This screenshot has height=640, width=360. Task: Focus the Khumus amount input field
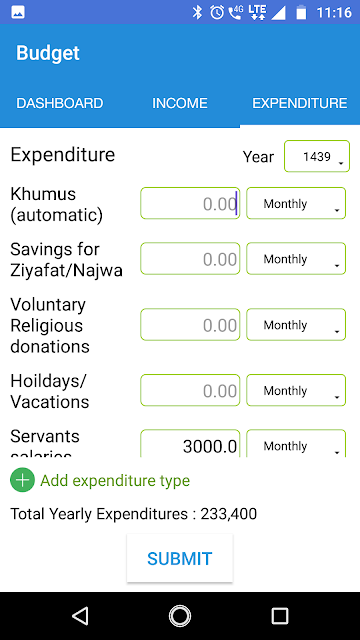coord(190,203)
